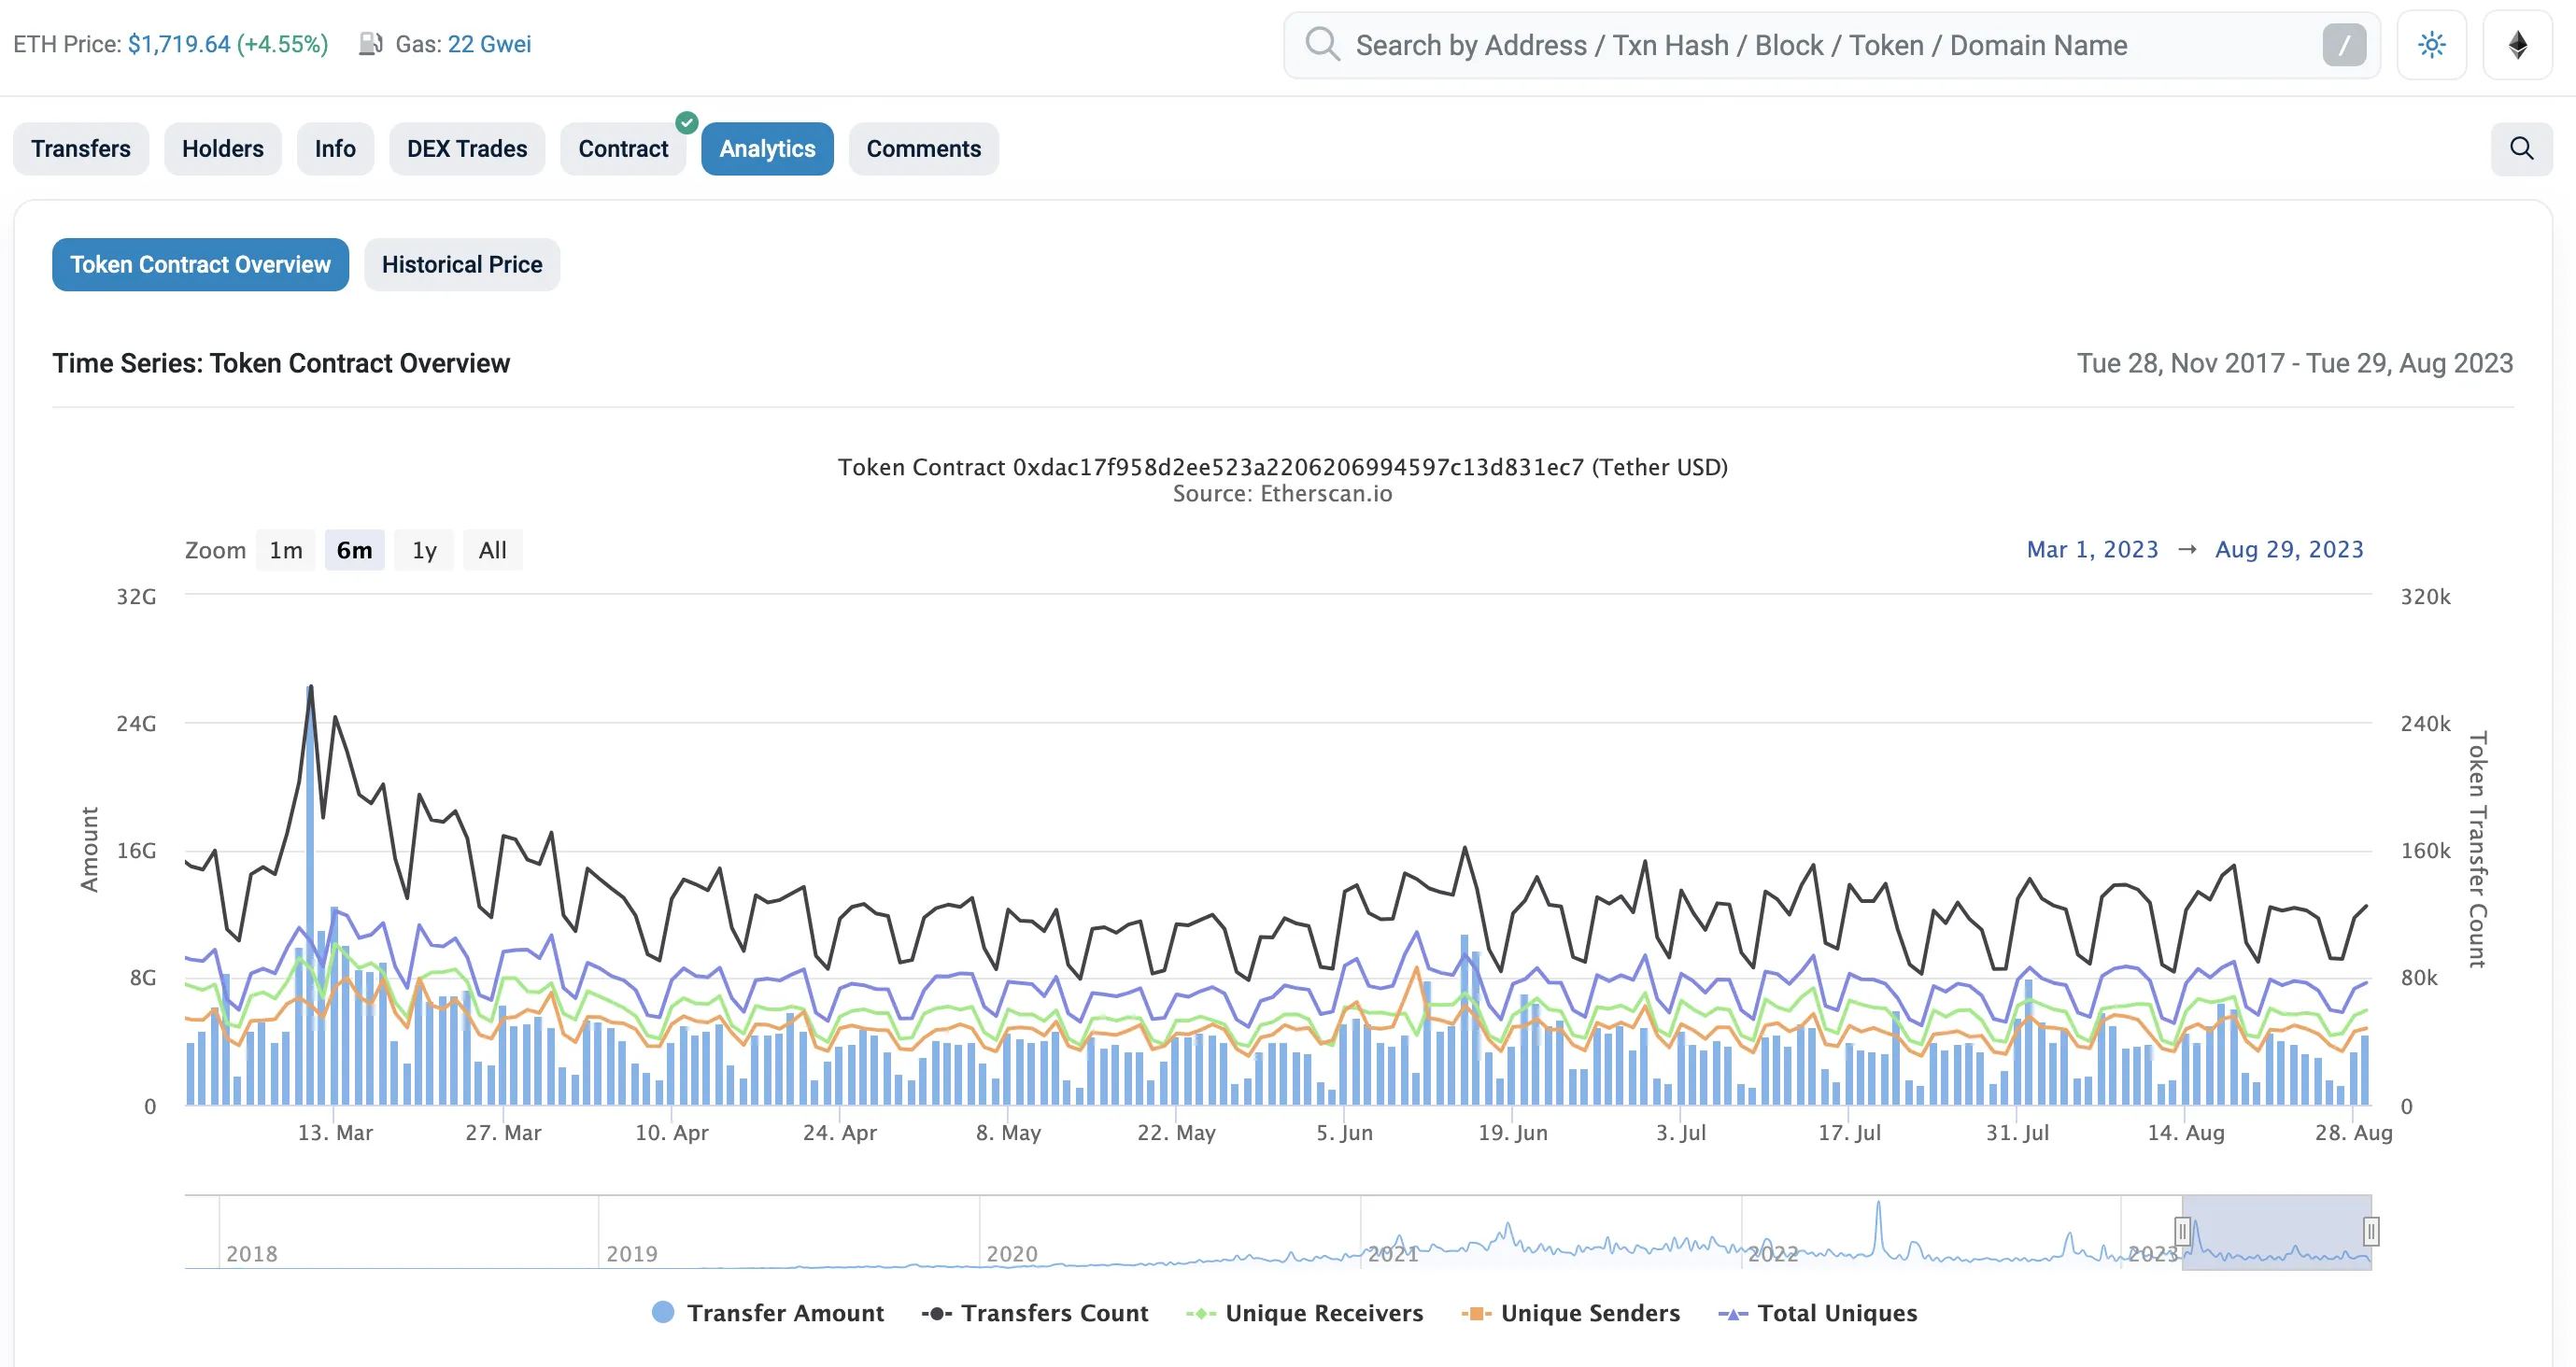
Task: Select the Token Contract Overview button
Action: tap(201, 264)
